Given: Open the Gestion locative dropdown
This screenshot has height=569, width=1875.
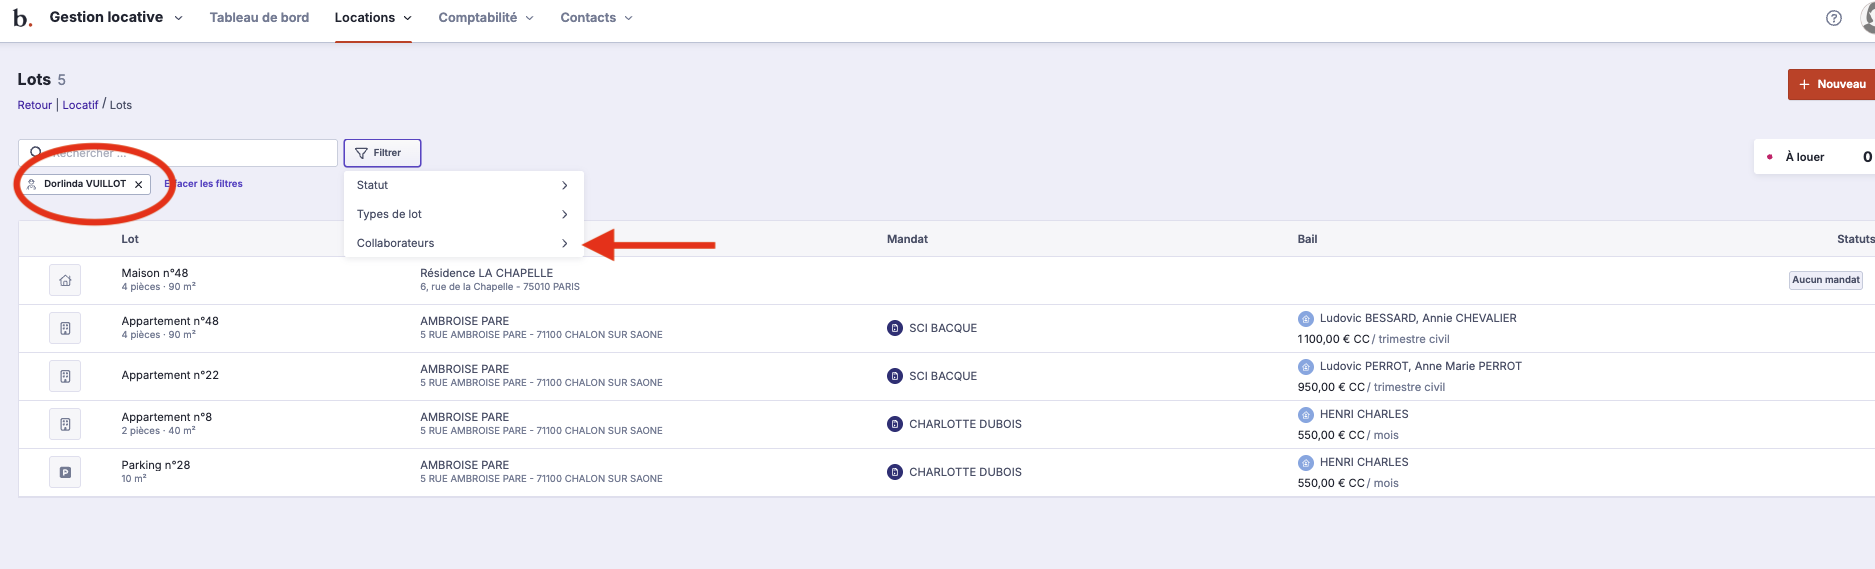Looking at the screenshot, I should [x=115, y=18].
